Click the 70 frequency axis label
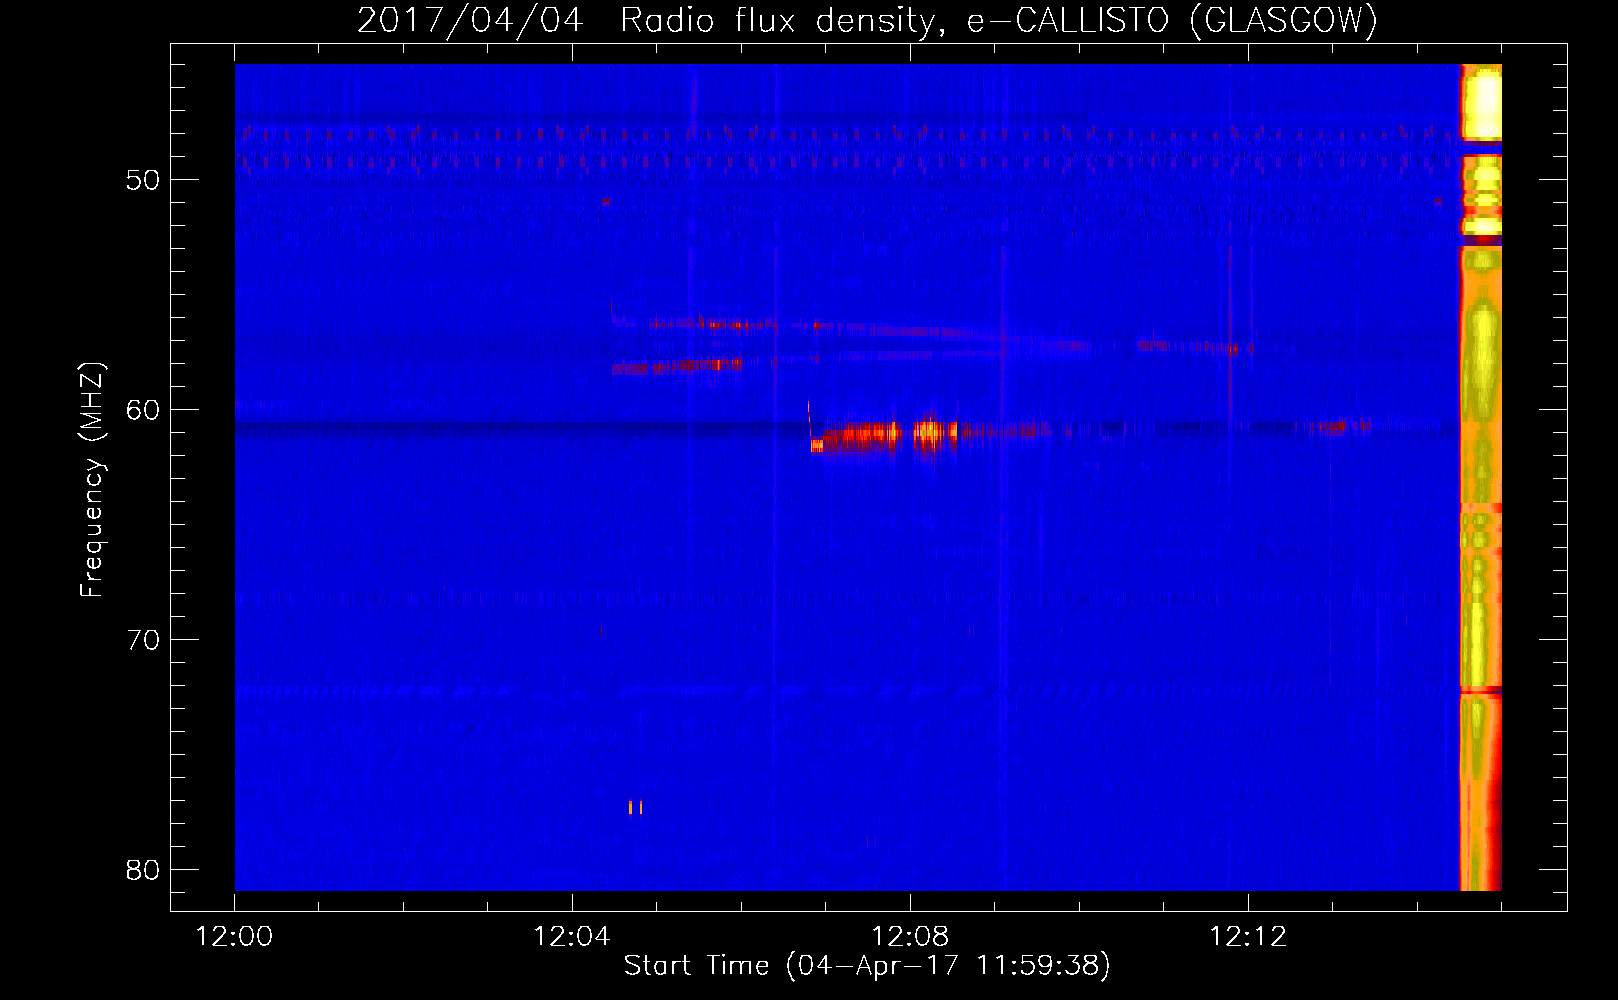This screenshot has width=1618, height=1000. point(143,640)
